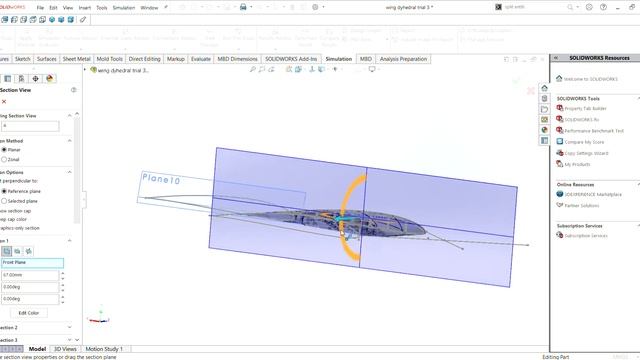Select the Zonal radio button

pos(4,160)
